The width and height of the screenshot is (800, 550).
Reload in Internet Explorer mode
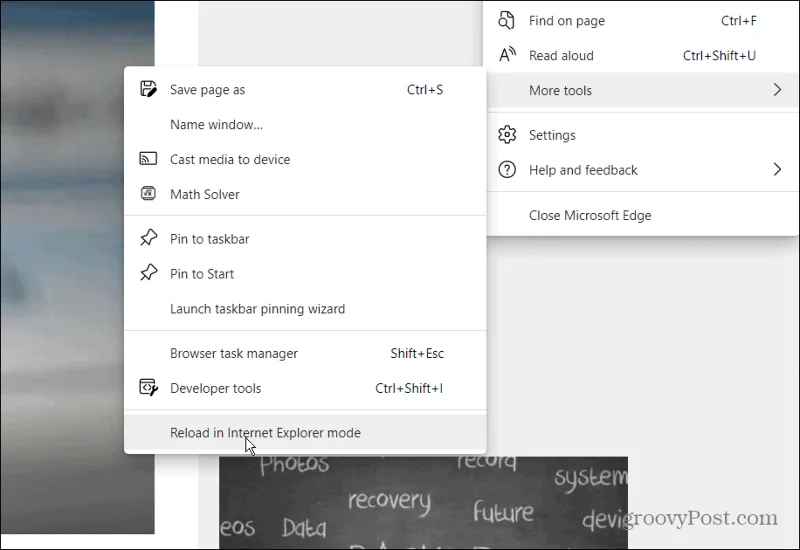(x=305, y=433)
